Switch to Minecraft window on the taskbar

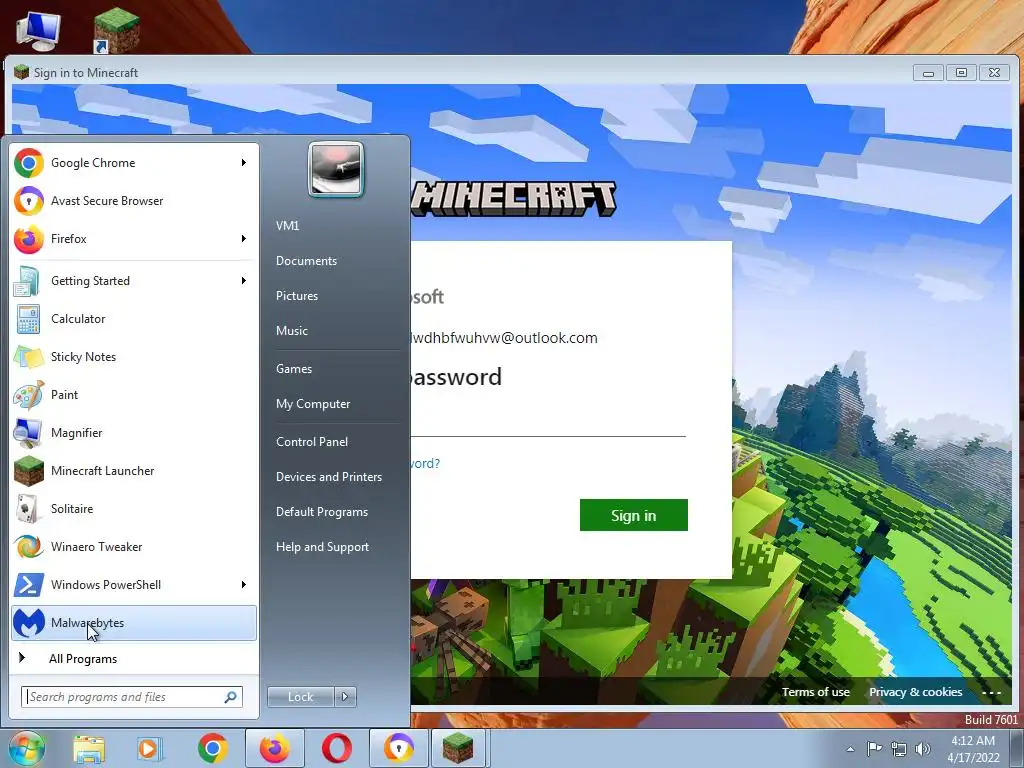coord(458,748)
